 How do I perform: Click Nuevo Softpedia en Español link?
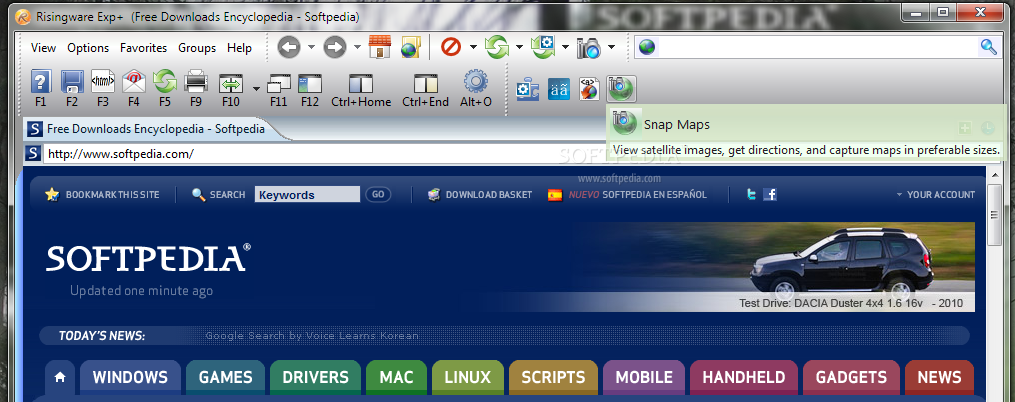click(x=627, y=194)
